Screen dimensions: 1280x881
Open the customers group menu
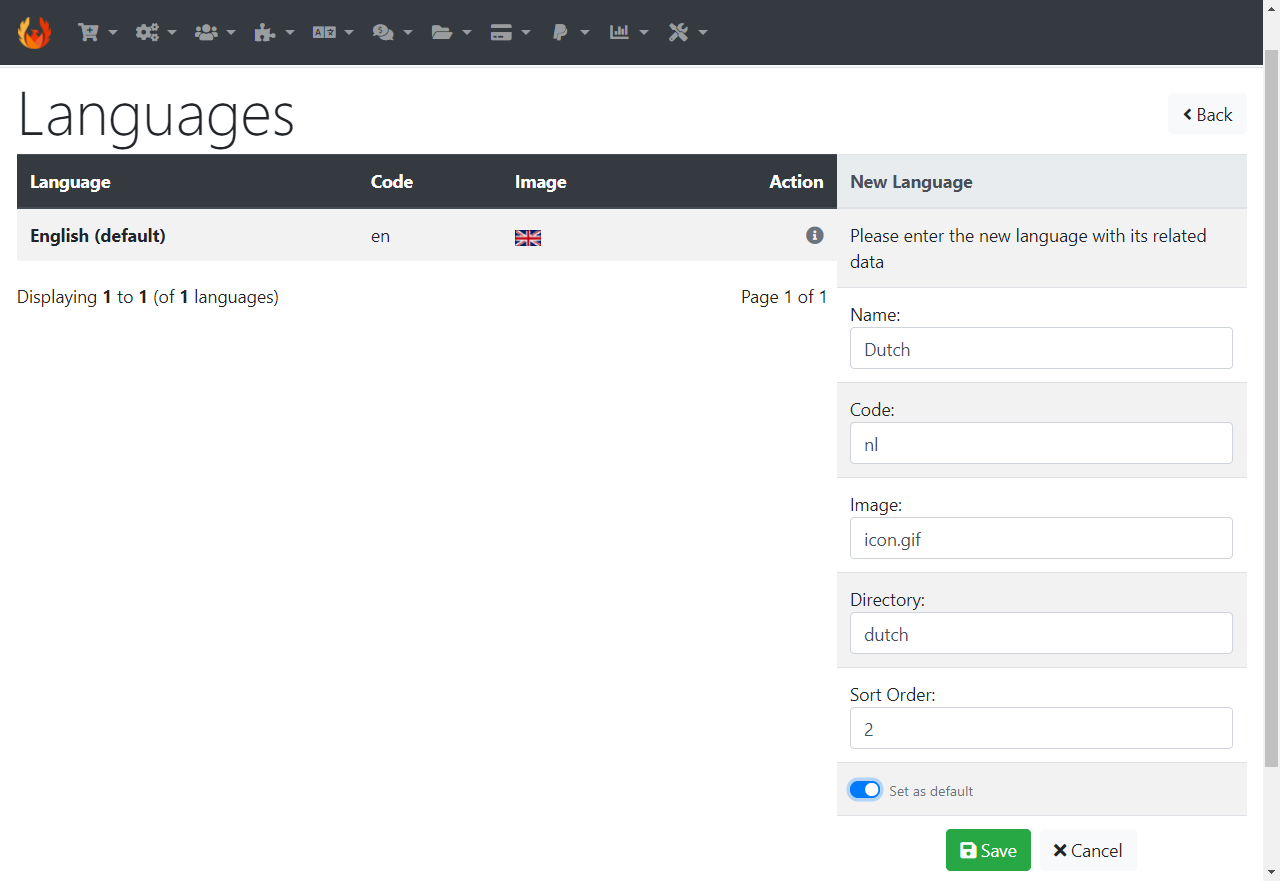pyautogui.click(x=215, y=32)
